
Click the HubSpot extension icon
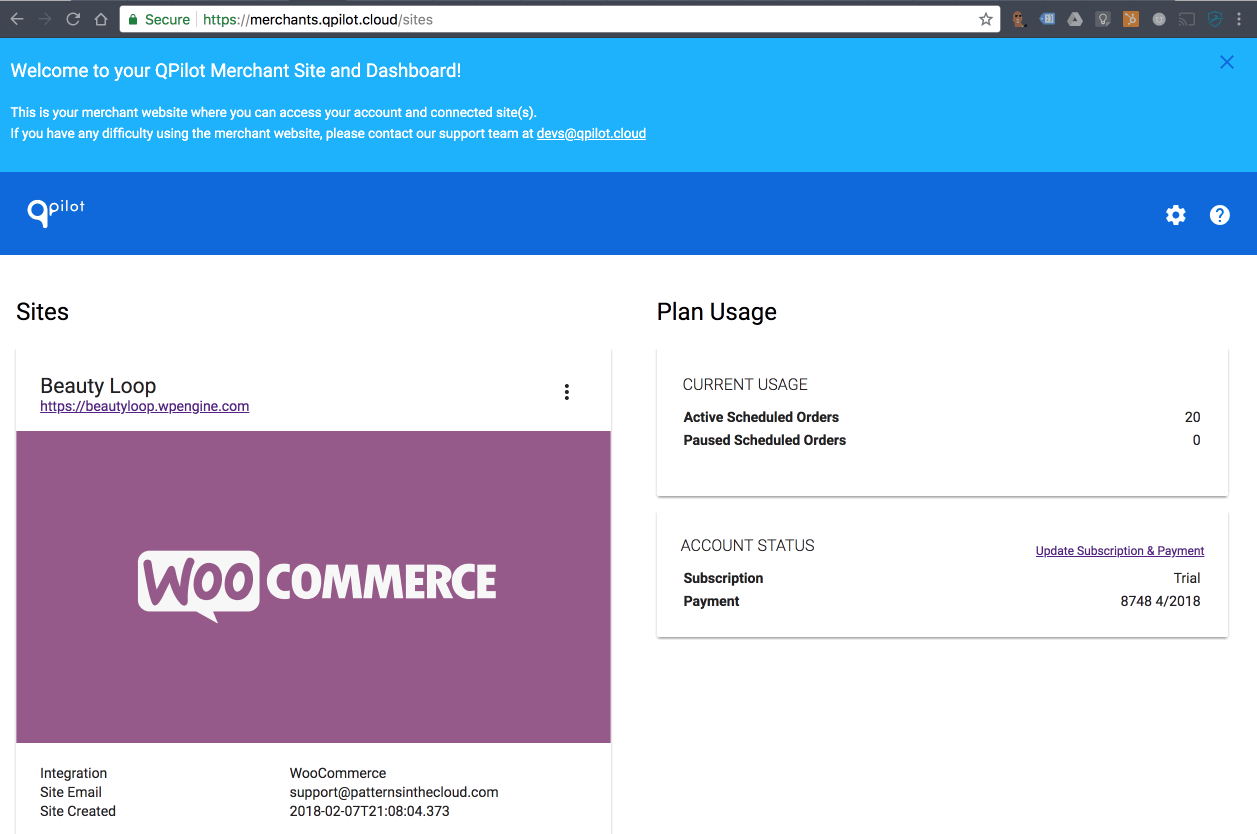click(x=1131, y=19)
